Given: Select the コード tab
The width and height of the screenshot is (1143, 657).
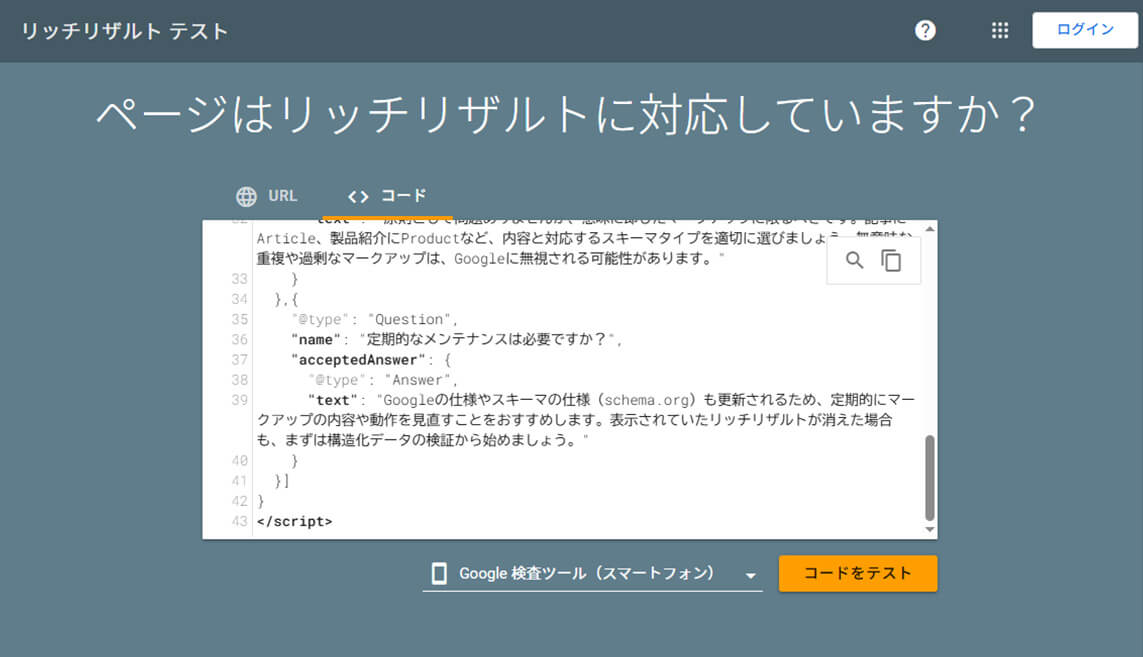Looking at the screenshot, I should click(x=387, y=196).
